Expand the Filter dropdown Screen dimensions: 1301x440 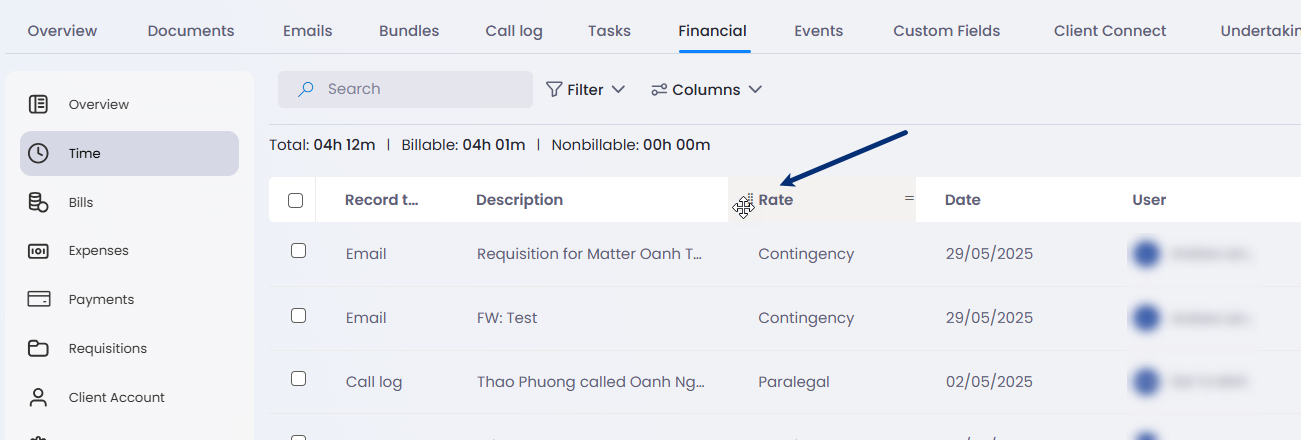(585, 89)
